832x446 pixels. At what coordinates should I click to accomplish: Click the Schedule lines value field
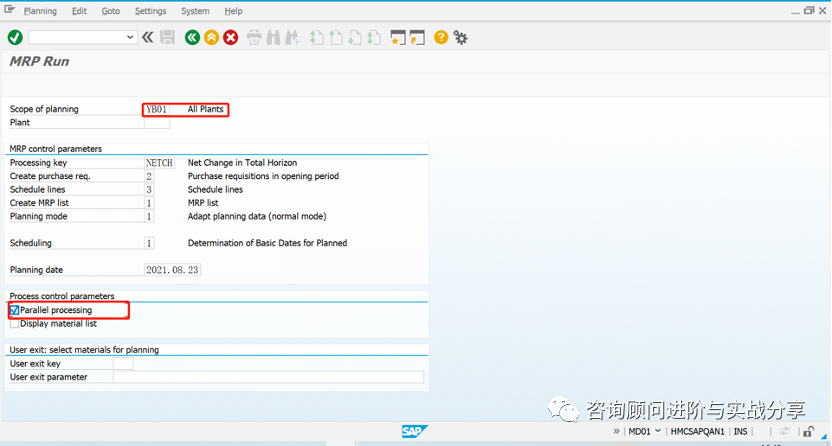pos(149,189)
